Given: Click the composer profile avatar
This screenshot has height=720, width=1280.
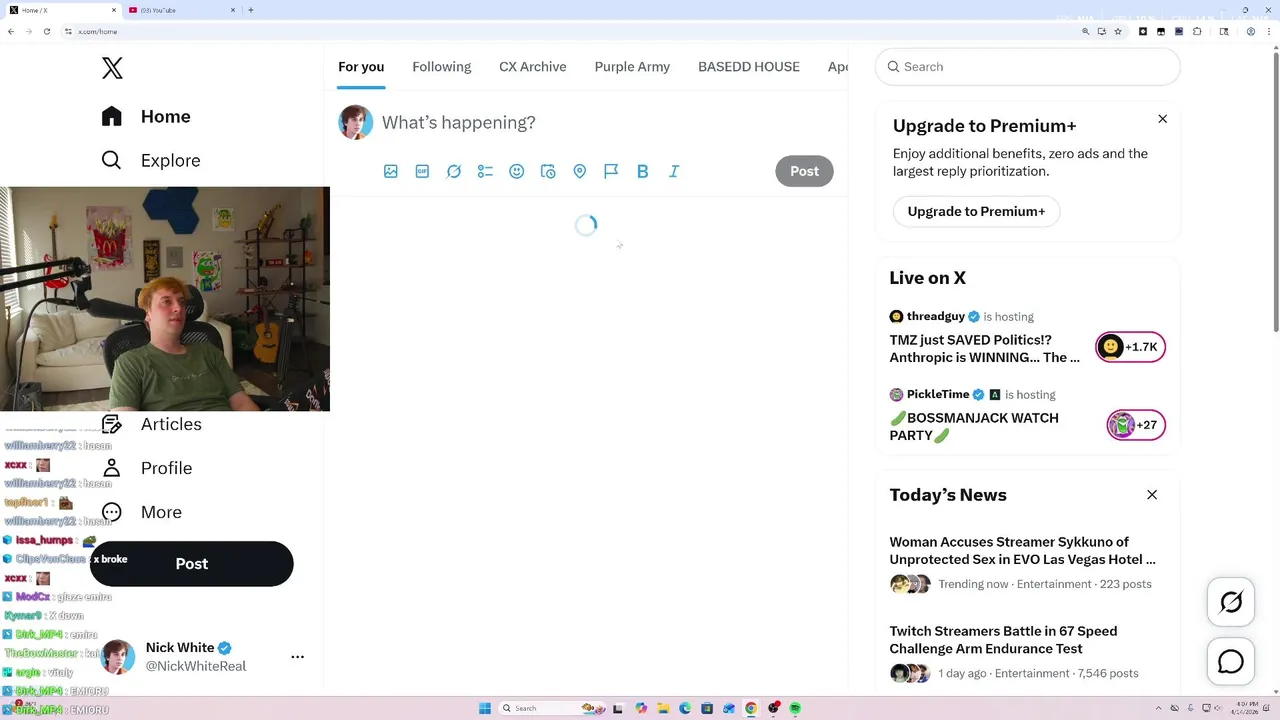Looking at the screenshot, I should point(355,122).
